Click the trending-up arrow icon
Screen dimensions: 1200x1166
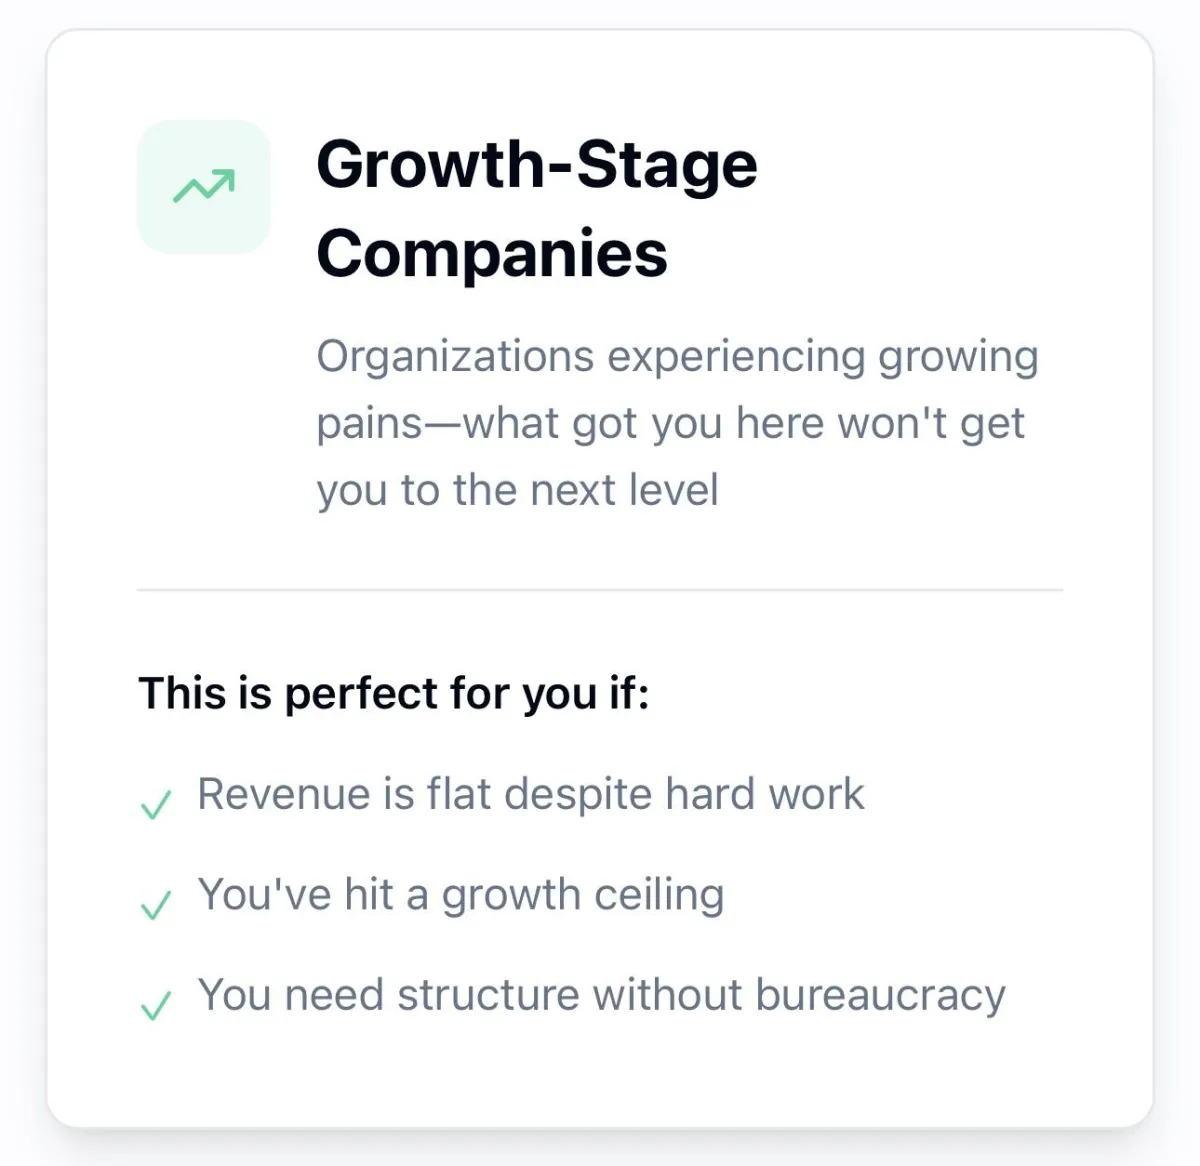tap(204, 186)
